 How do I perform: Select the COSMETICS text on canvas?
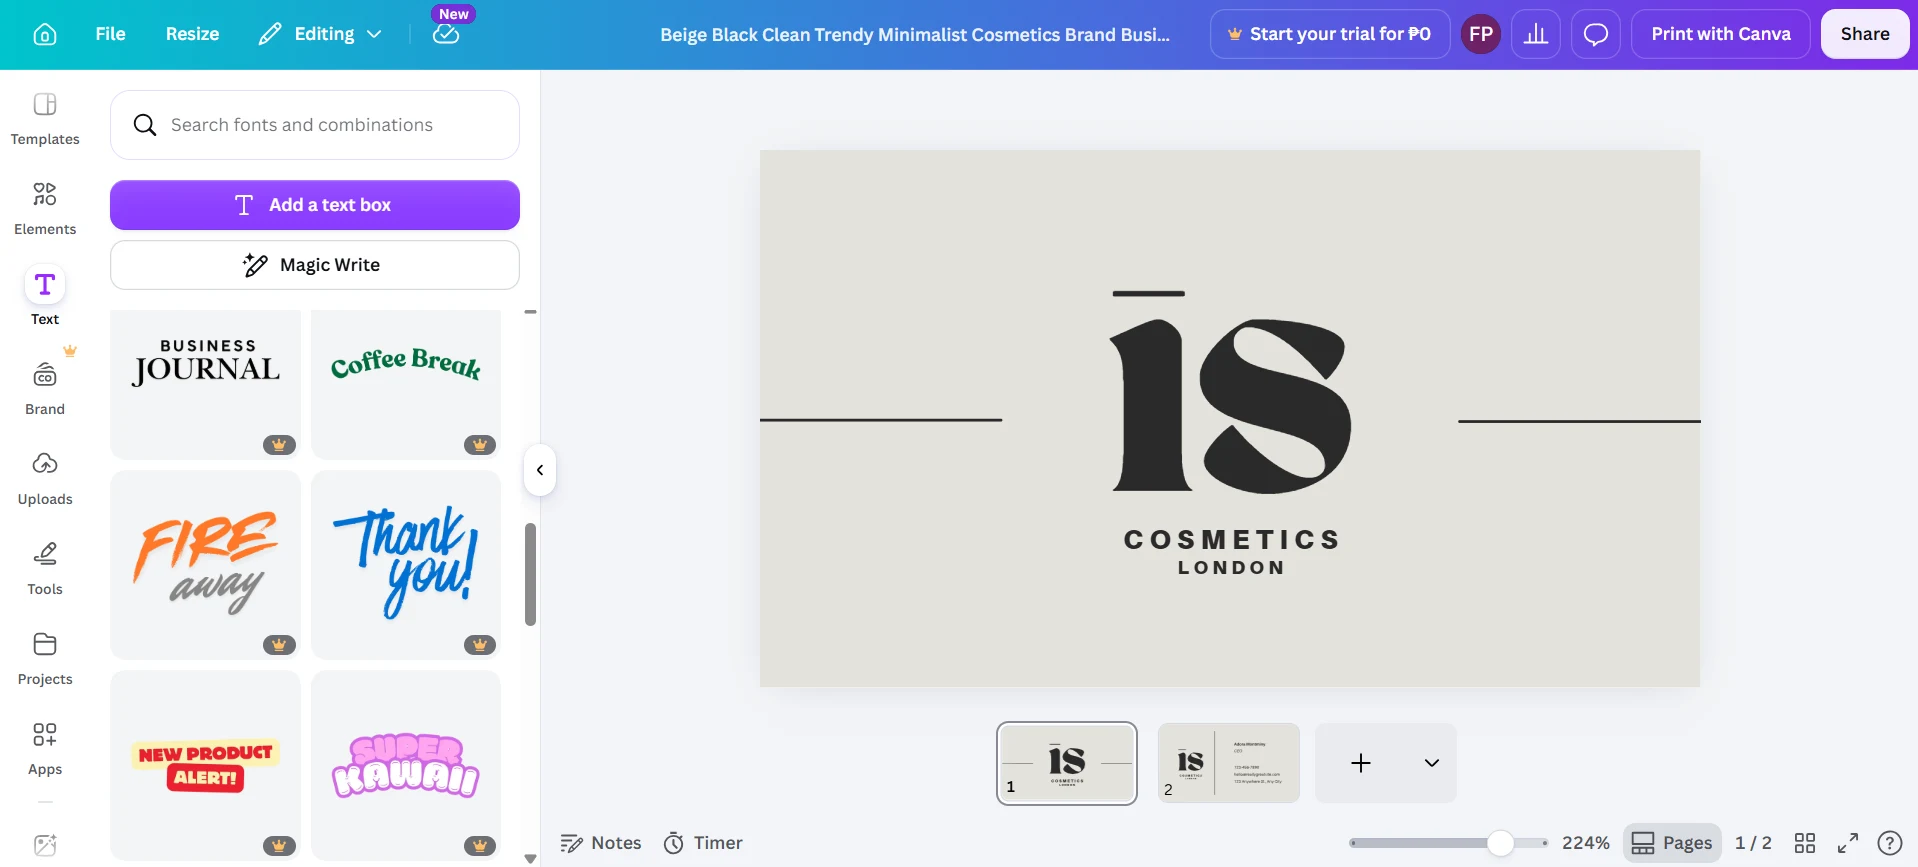[1231, 540]
